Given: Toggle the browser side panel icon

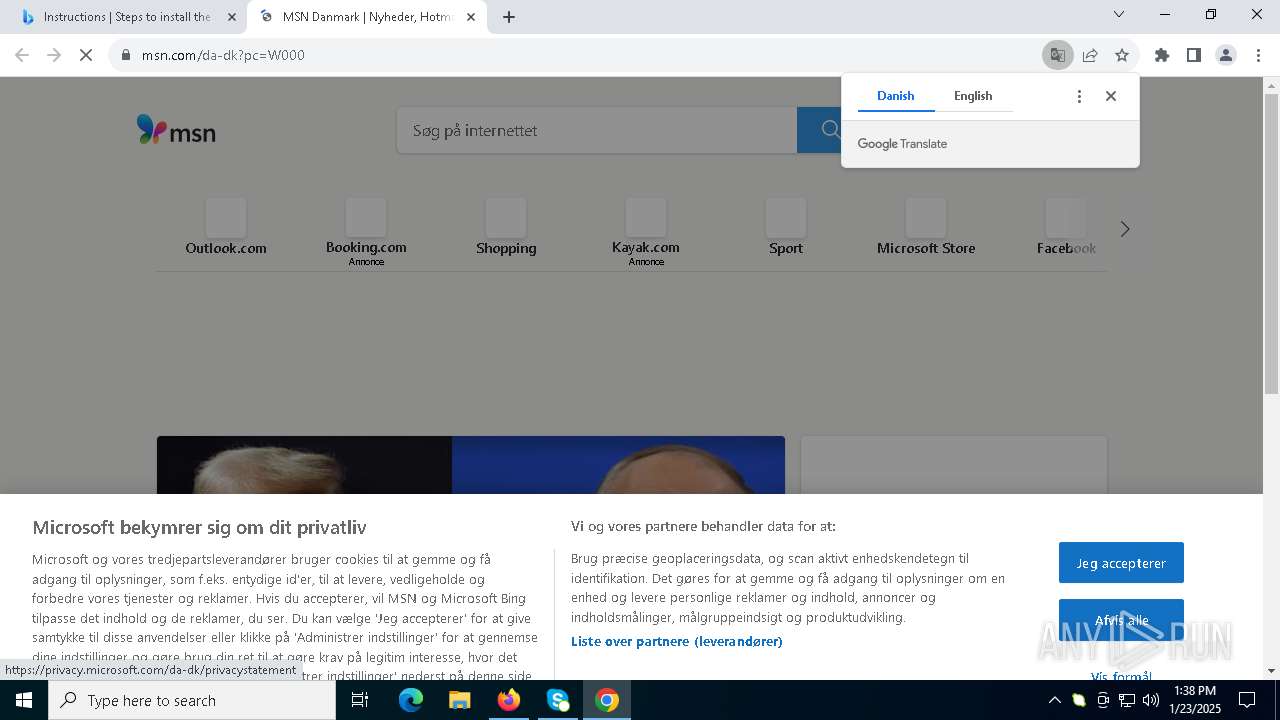Looking at the screenshot, I should point(1193,55).
